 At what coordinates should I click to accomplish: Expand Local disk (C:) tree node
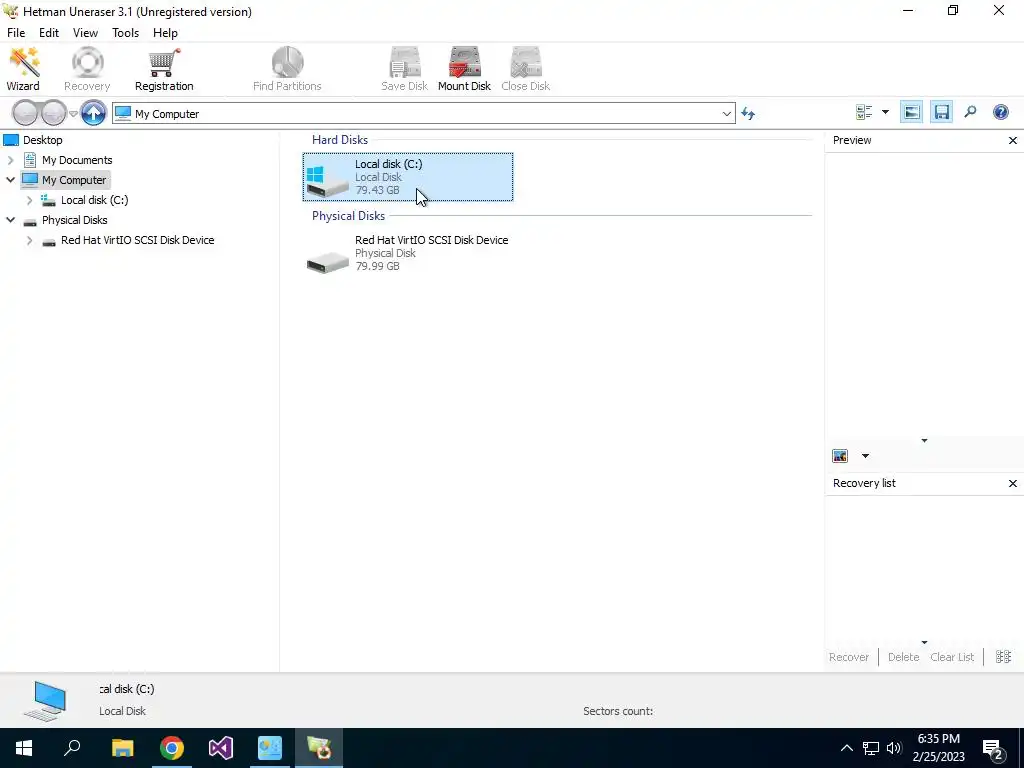[x=29, y=200]
